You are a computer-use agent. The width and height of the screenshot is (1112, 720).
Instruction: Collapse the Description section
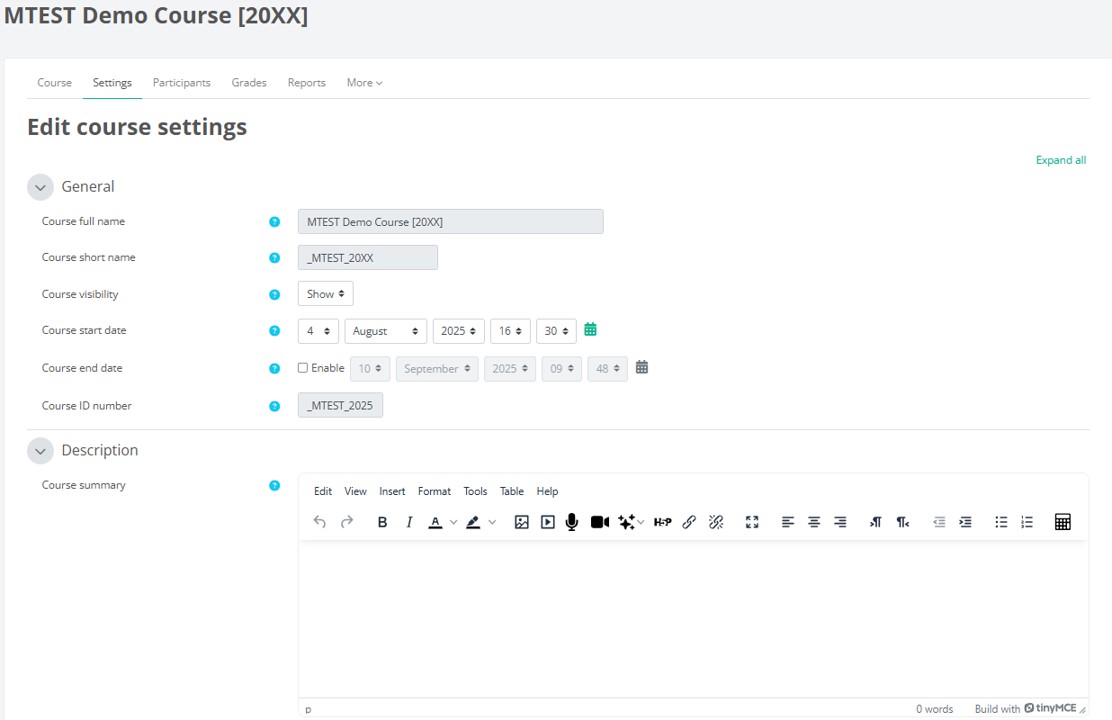40,451
